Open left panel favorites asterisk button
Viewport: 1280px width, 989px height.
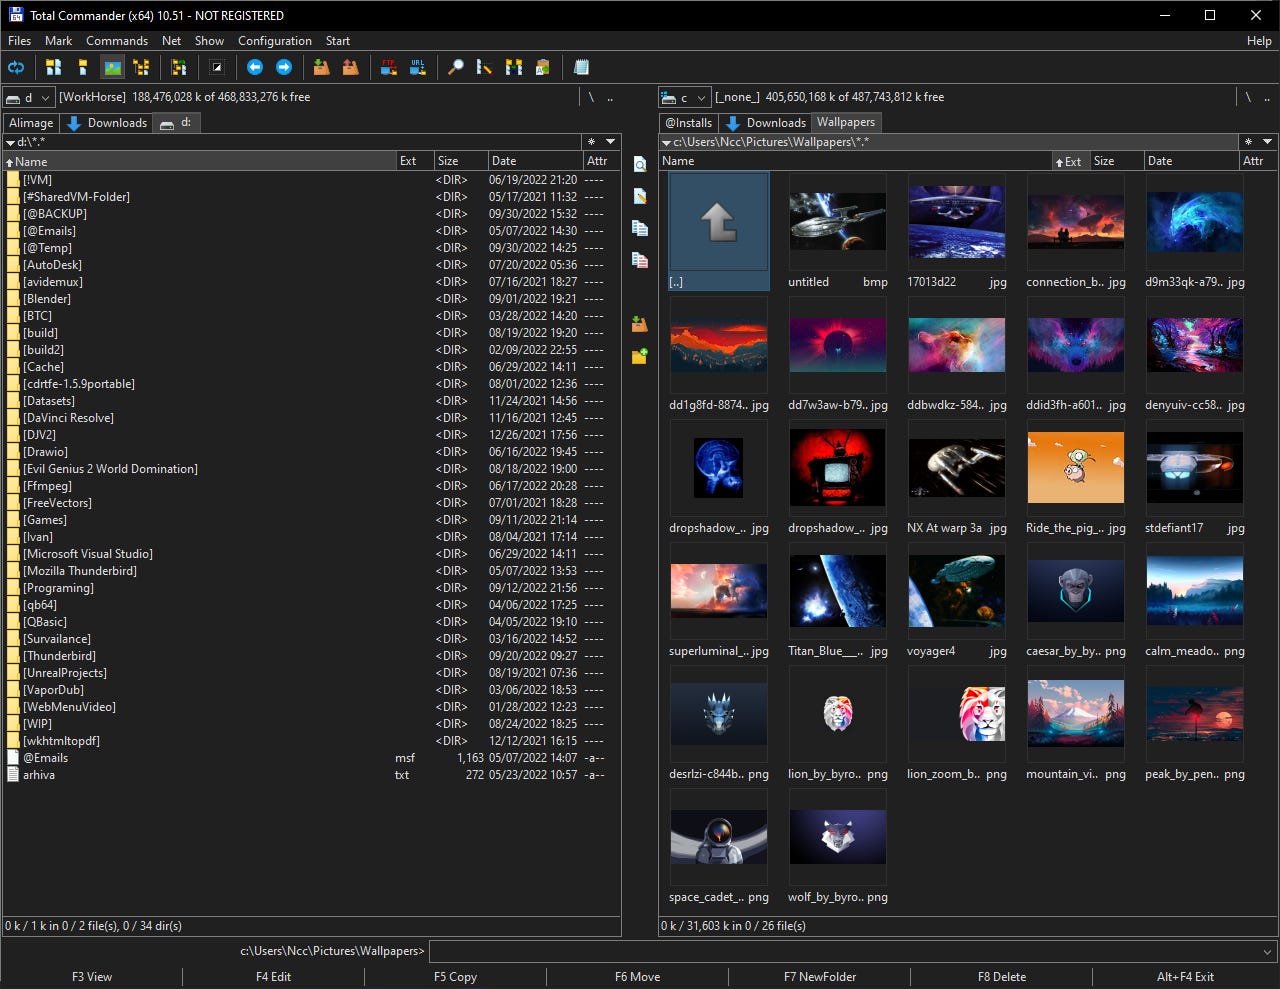pyautogui.click(x=591, y=142)
